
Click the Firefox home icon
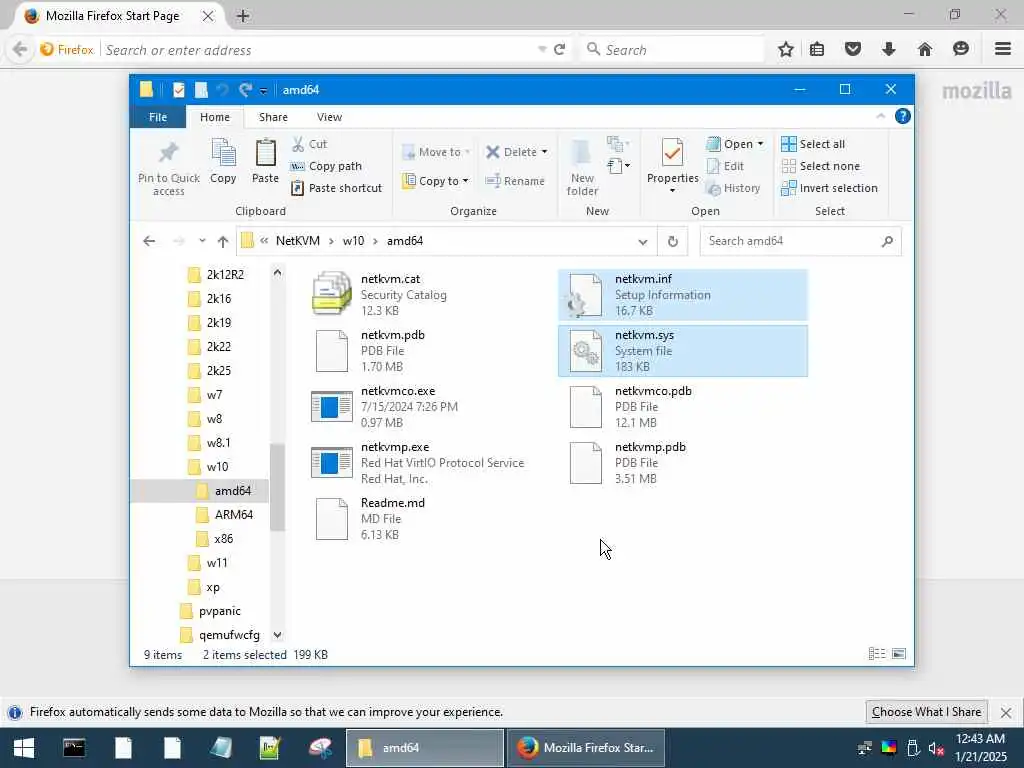(925, 49)
